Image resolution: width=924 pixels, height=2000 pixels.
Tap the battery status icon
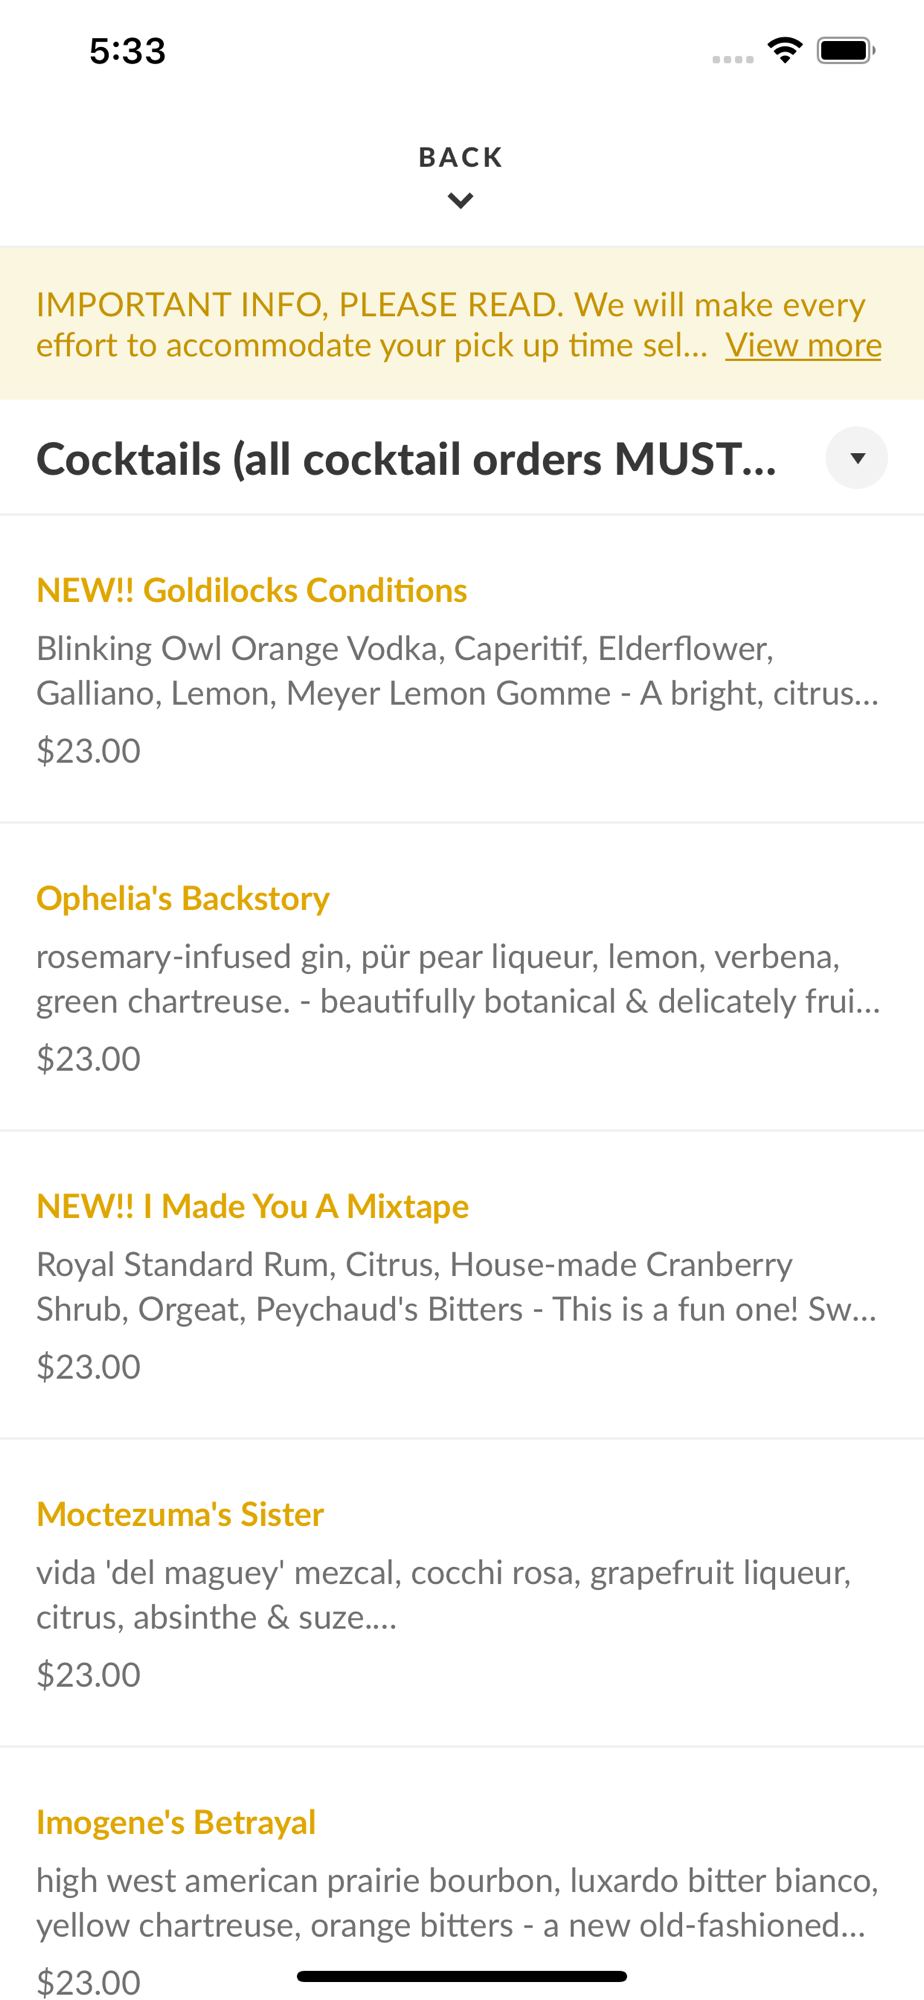[846, 50]
